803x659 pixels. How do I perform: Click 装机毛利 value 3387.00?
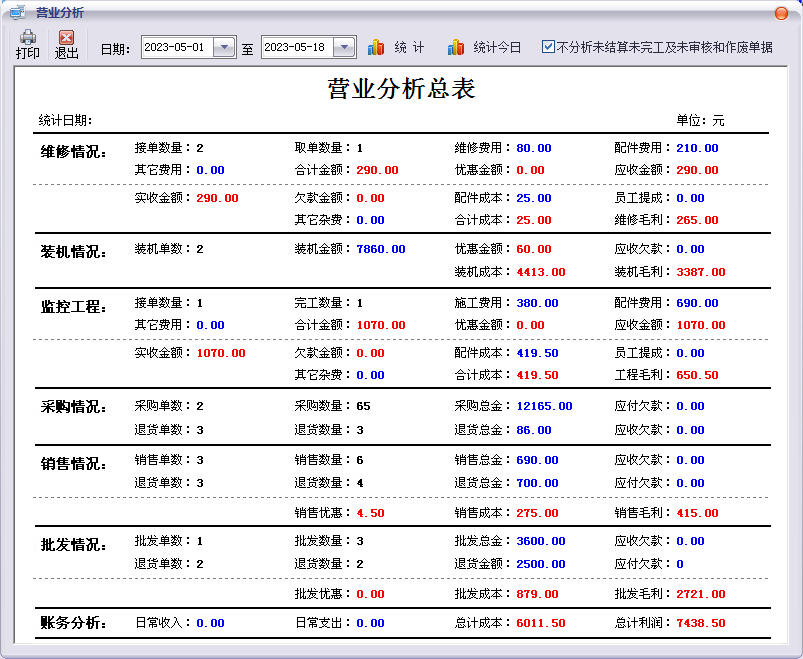click(701, 272)
